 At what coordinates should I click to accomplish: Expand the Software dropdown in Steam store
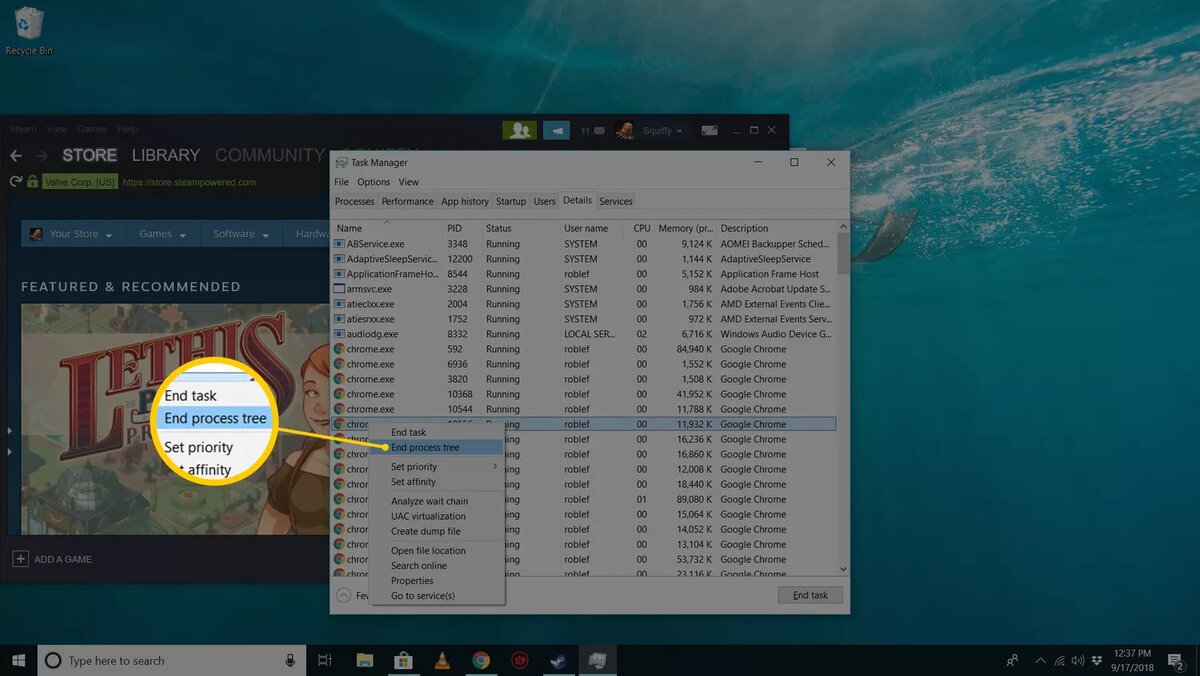pyautogui.click(x=240, y=234)
